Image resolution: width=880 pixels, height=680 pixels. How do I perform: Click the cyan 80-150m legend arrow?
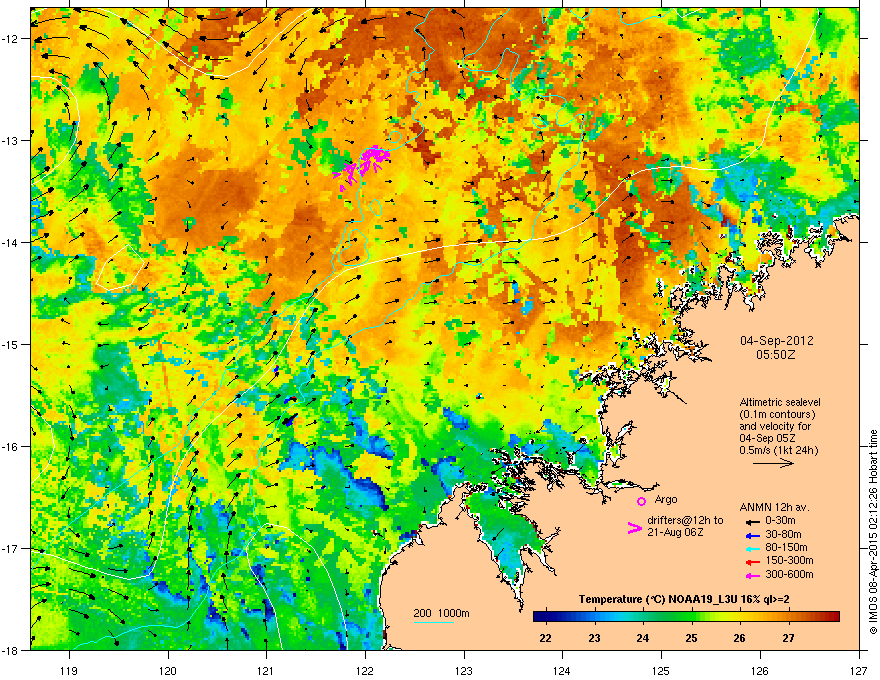751,548
